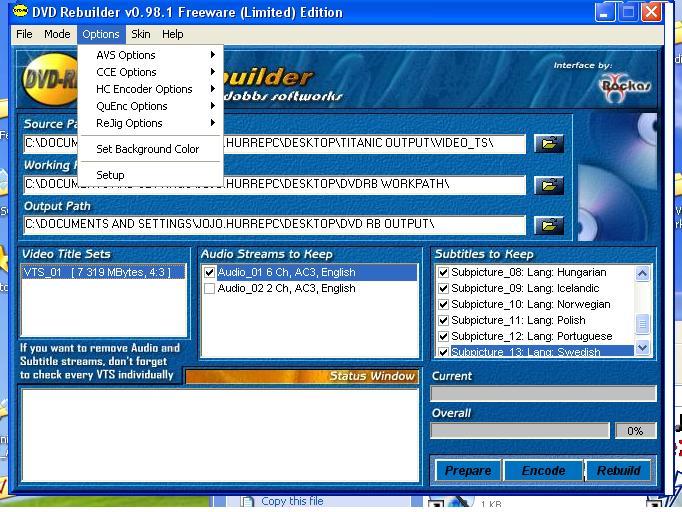This screenshot has height=512, width=682.
Task: Select Subpicture_10 Norwegian row text
Action: 531,305
